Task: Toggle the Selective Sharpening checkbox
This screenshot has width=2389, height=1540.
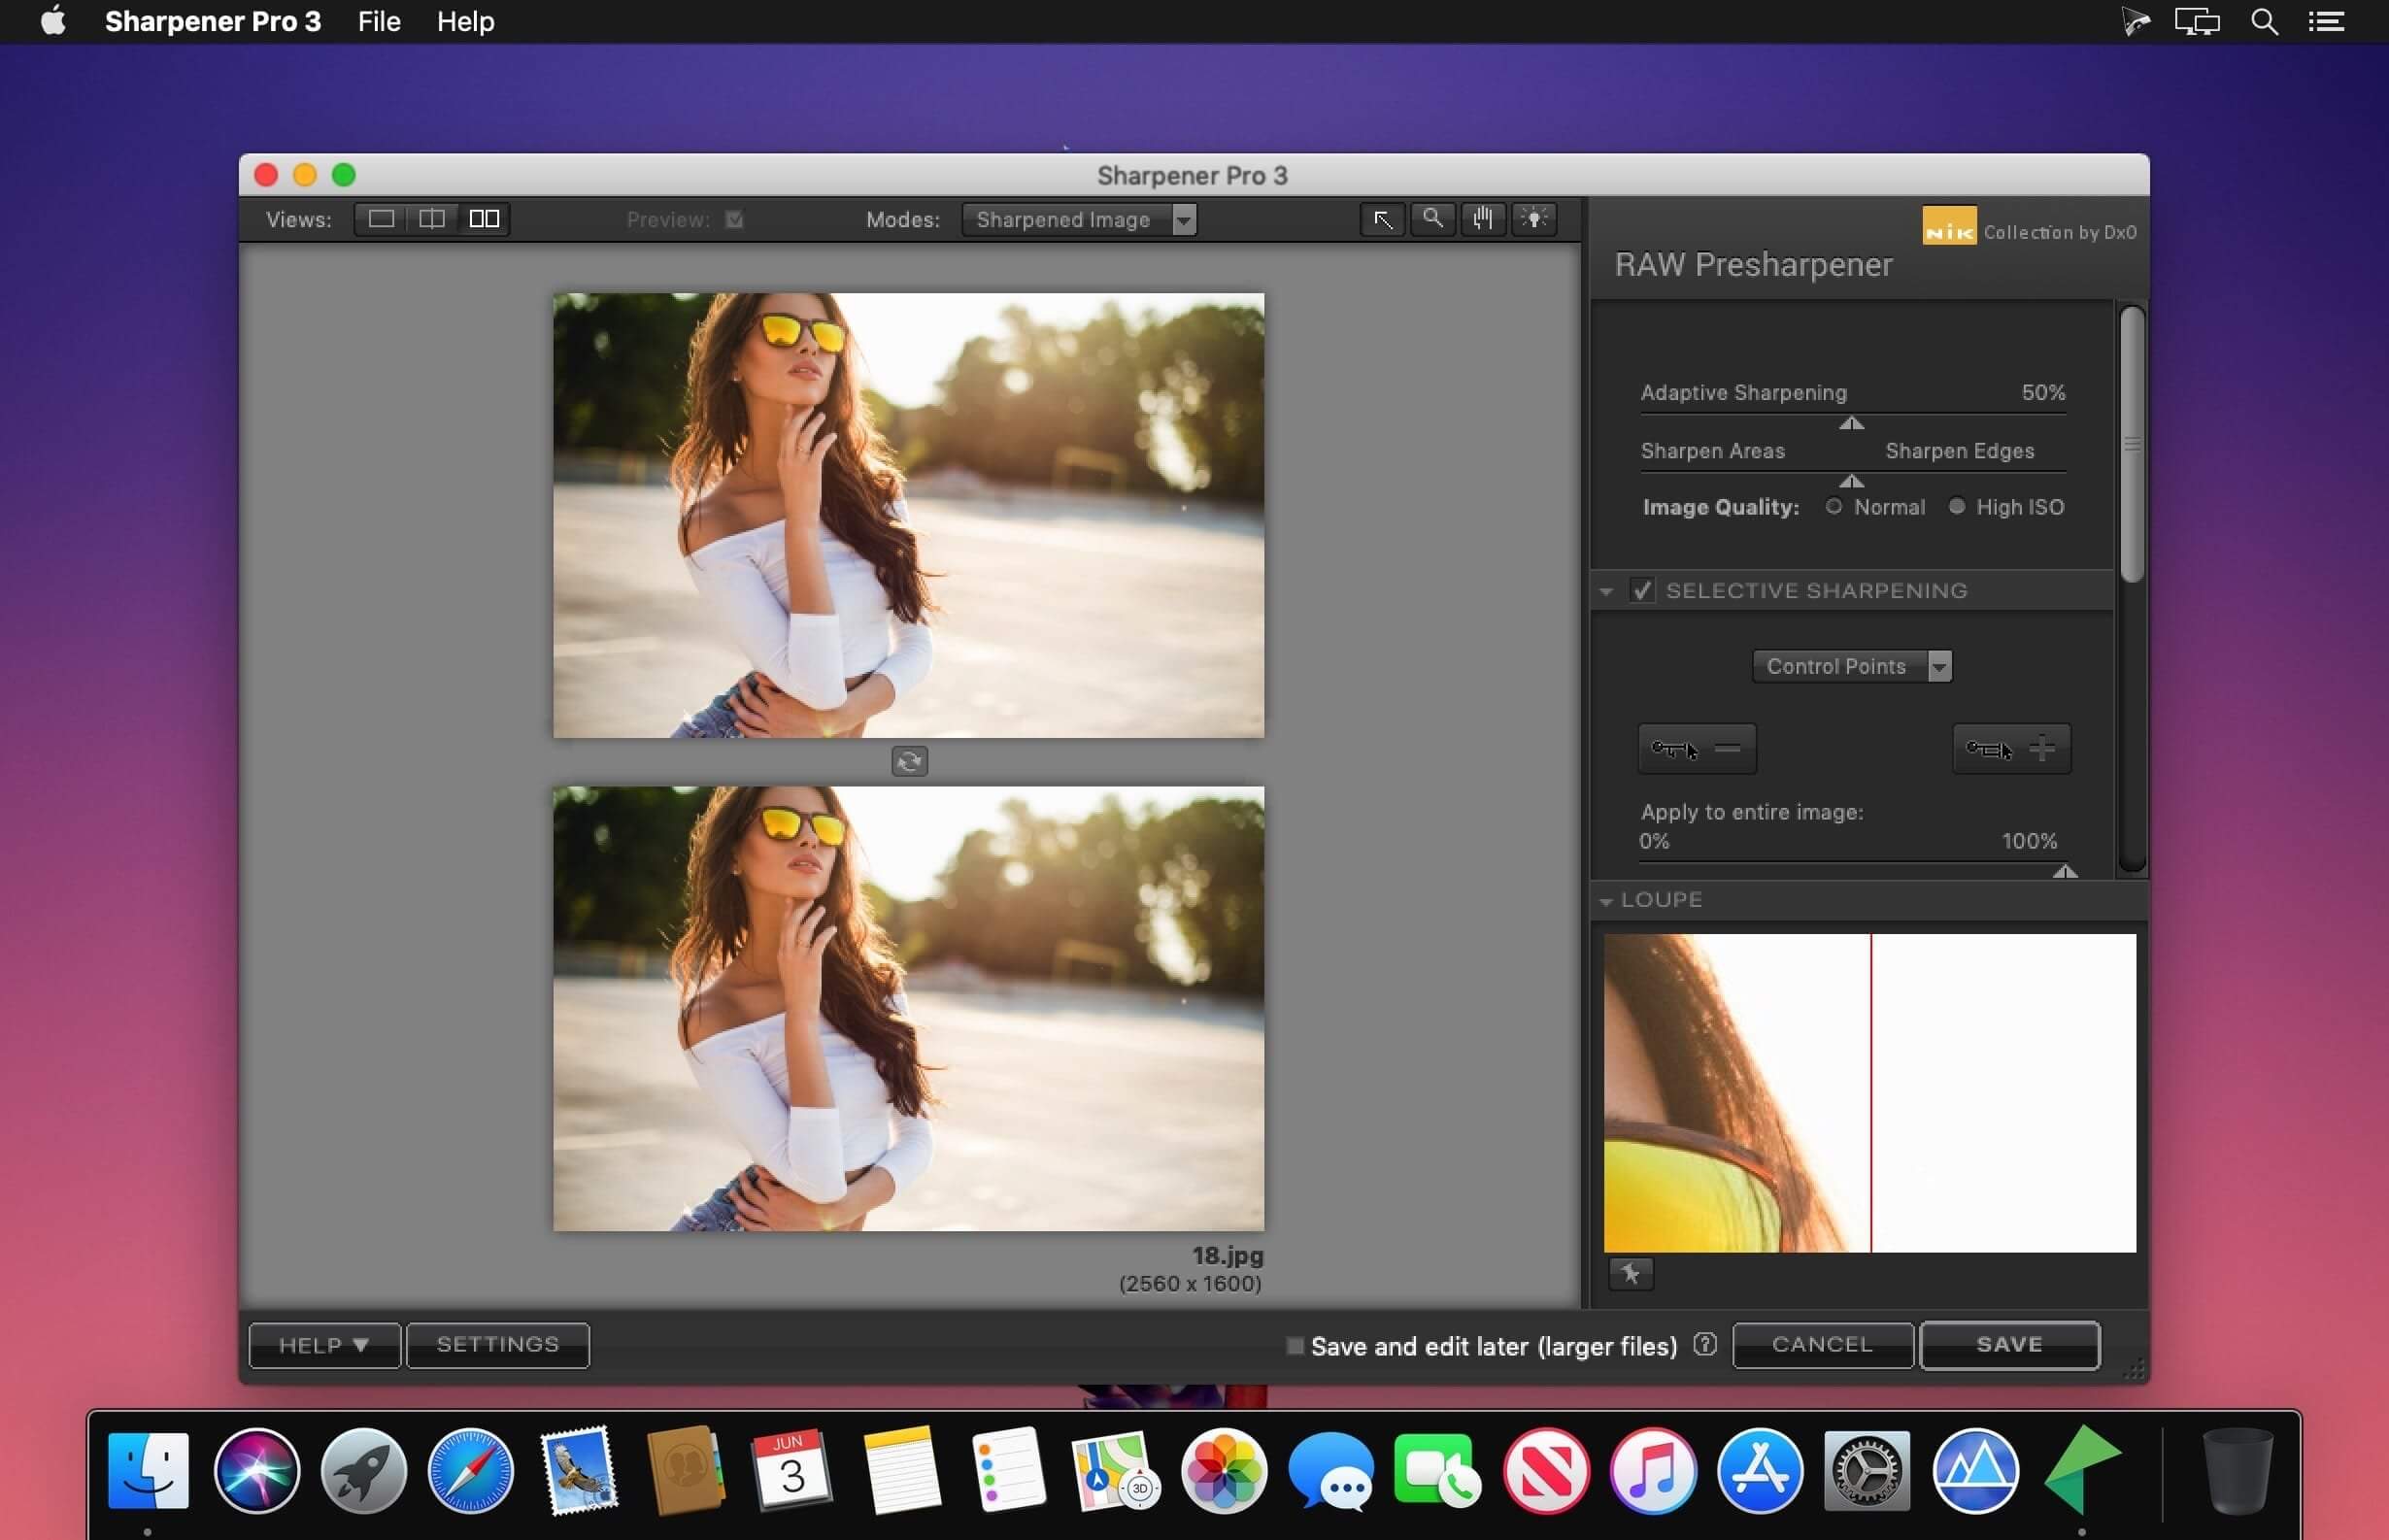Action: (x=1642, y=590)
